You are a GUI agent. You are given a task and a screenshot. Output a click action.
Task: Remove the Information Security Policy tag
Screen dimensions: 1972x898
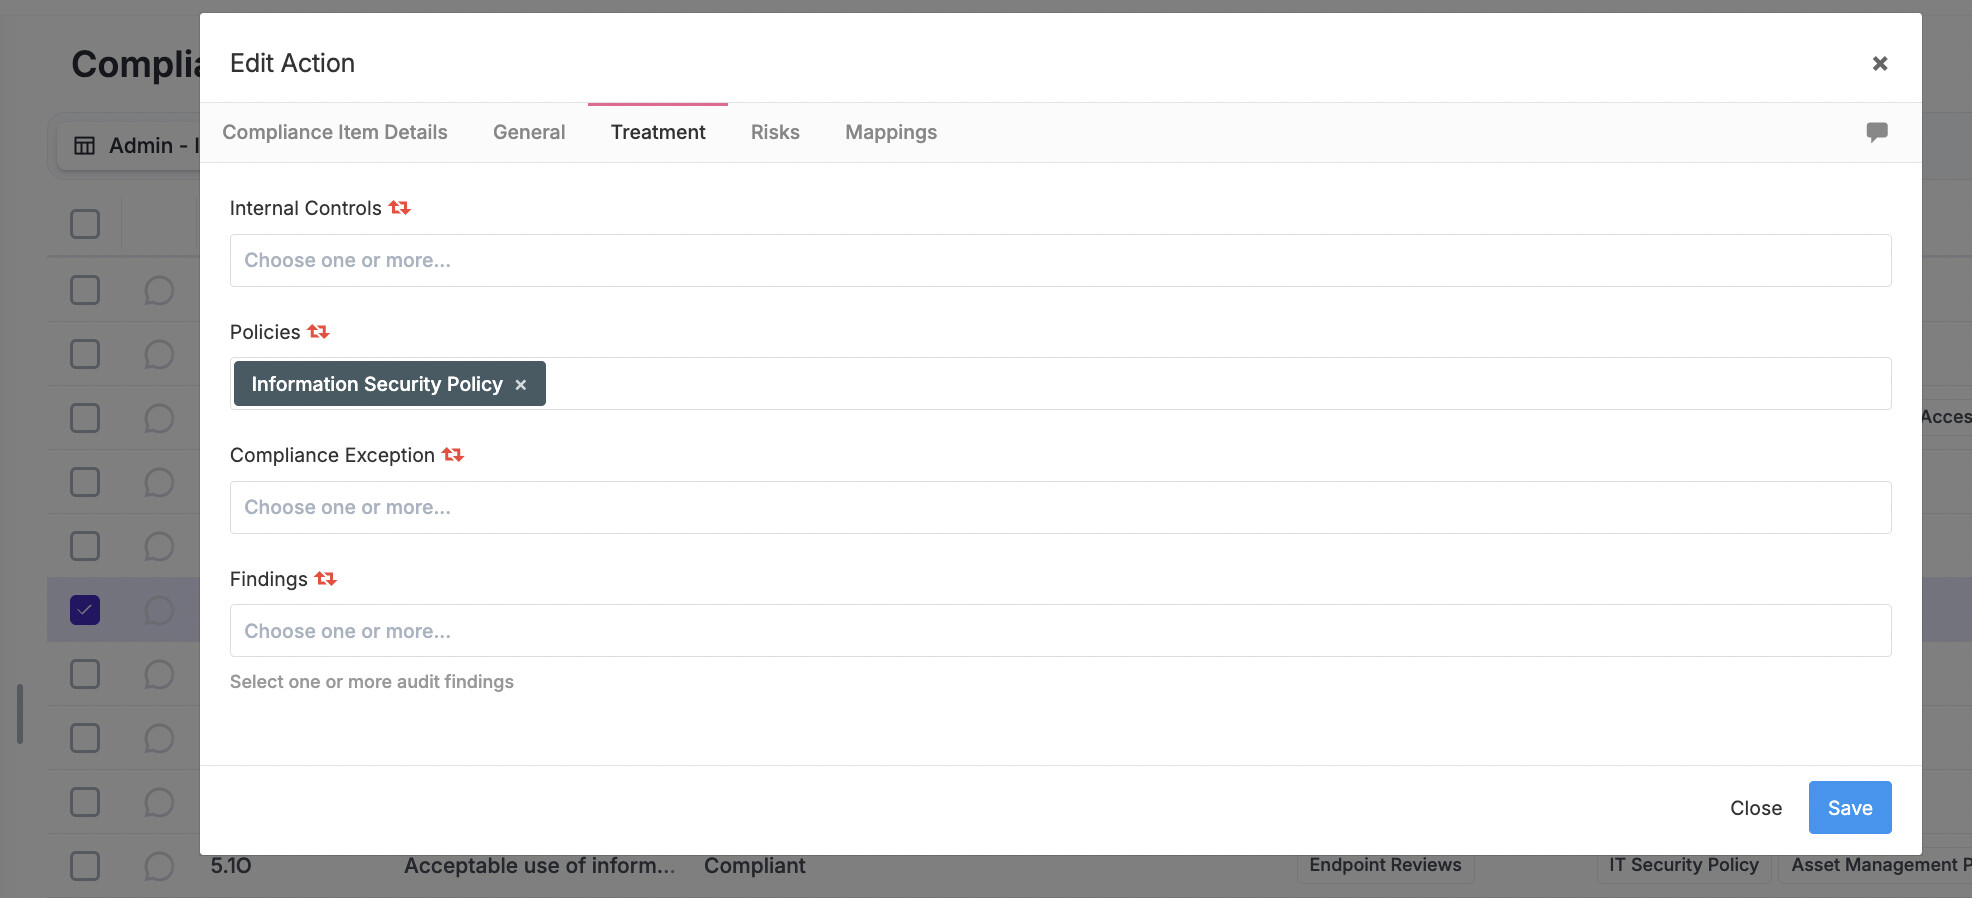pyautogui.click(x=521, y=385)
